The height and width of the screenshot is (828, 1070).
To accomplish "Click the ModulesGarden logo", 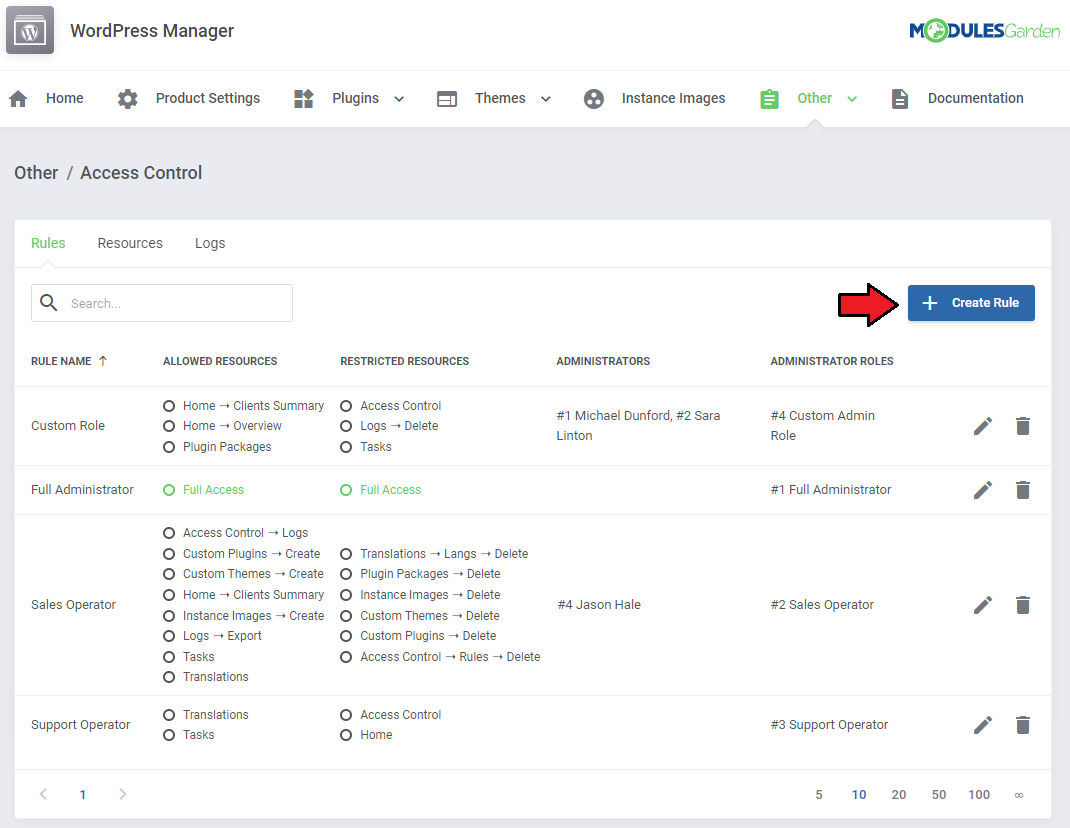I will point(984,31).
